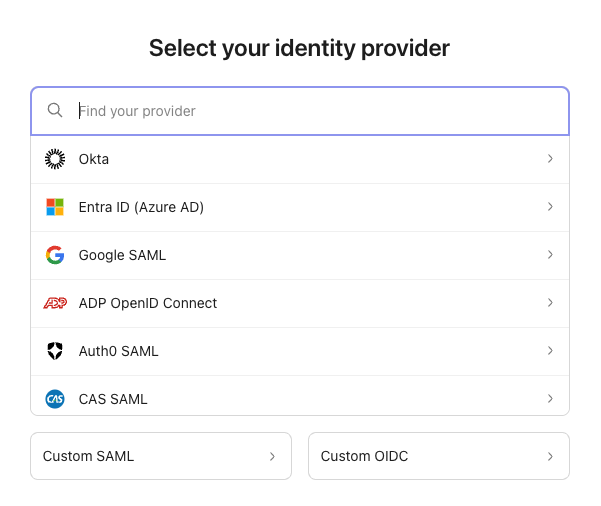Click the search magnifier icon

pyautogui.click(x=55, y=111)
